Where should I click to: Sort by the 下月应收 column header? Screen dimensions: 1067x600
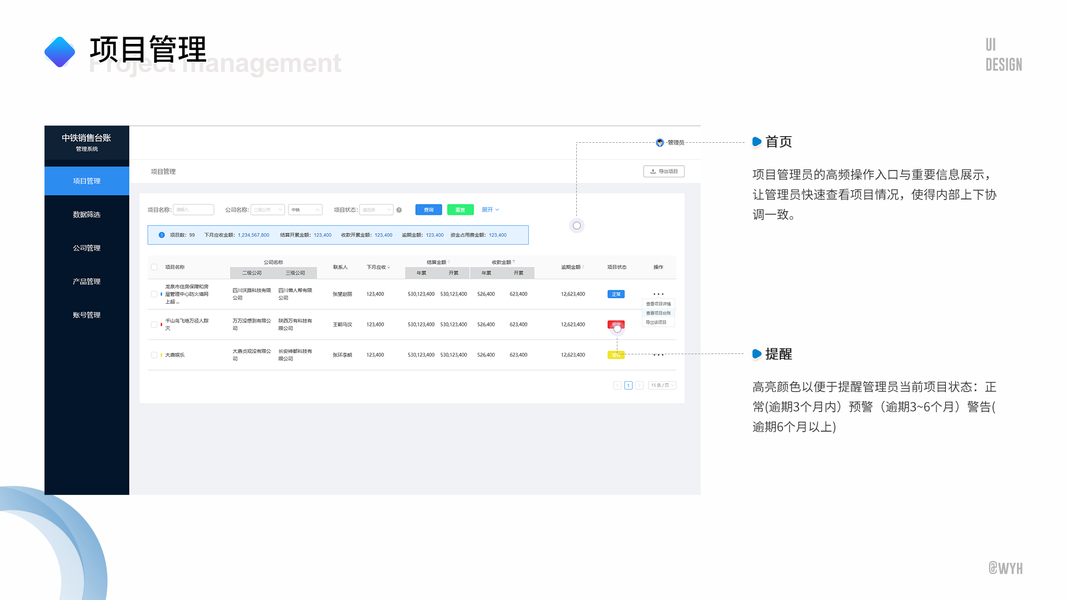[378, 267]
